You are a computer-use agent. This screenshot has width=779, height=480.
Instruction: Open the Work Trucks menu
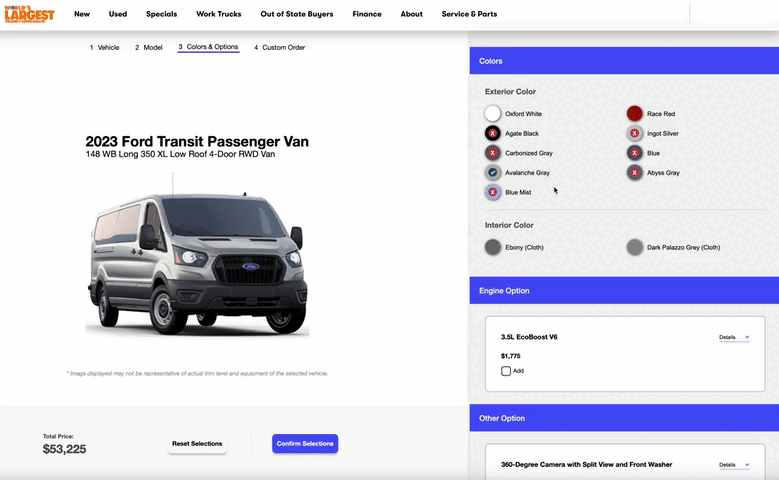point(219,14)
